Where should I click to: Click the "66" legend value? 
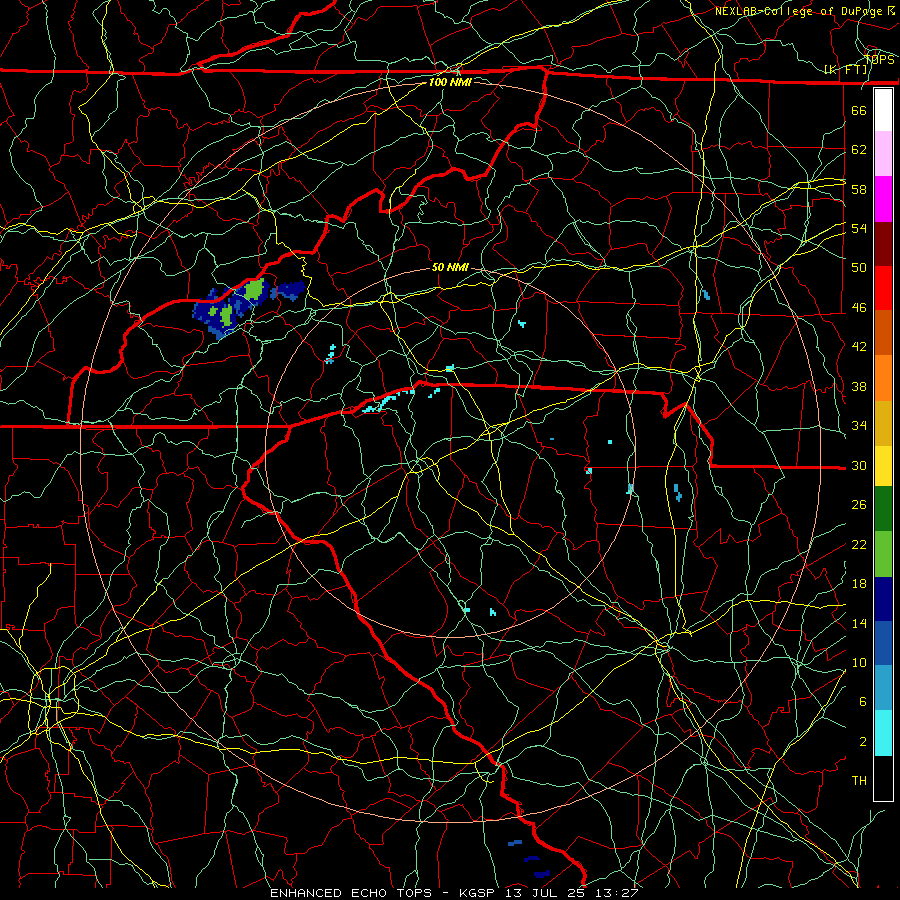pyautogui.click(x=859, y=110)
